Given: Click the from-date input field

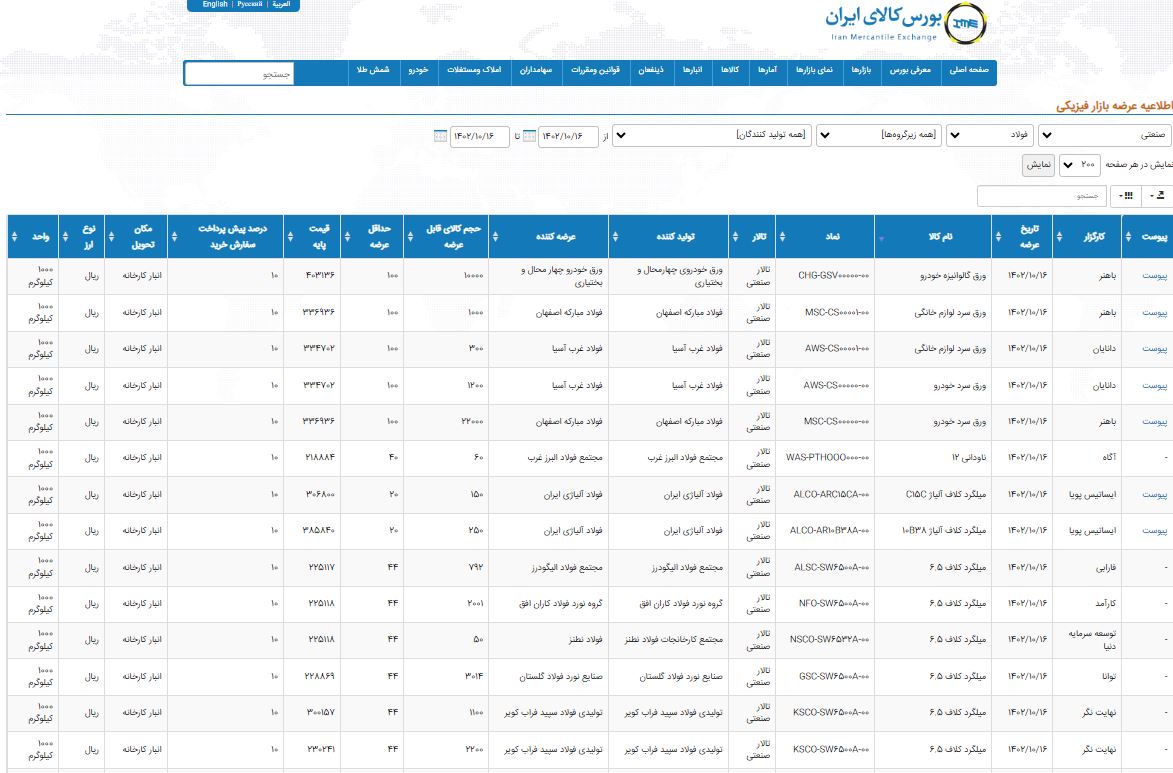Looking at the screenshot, I should [568, 136].
